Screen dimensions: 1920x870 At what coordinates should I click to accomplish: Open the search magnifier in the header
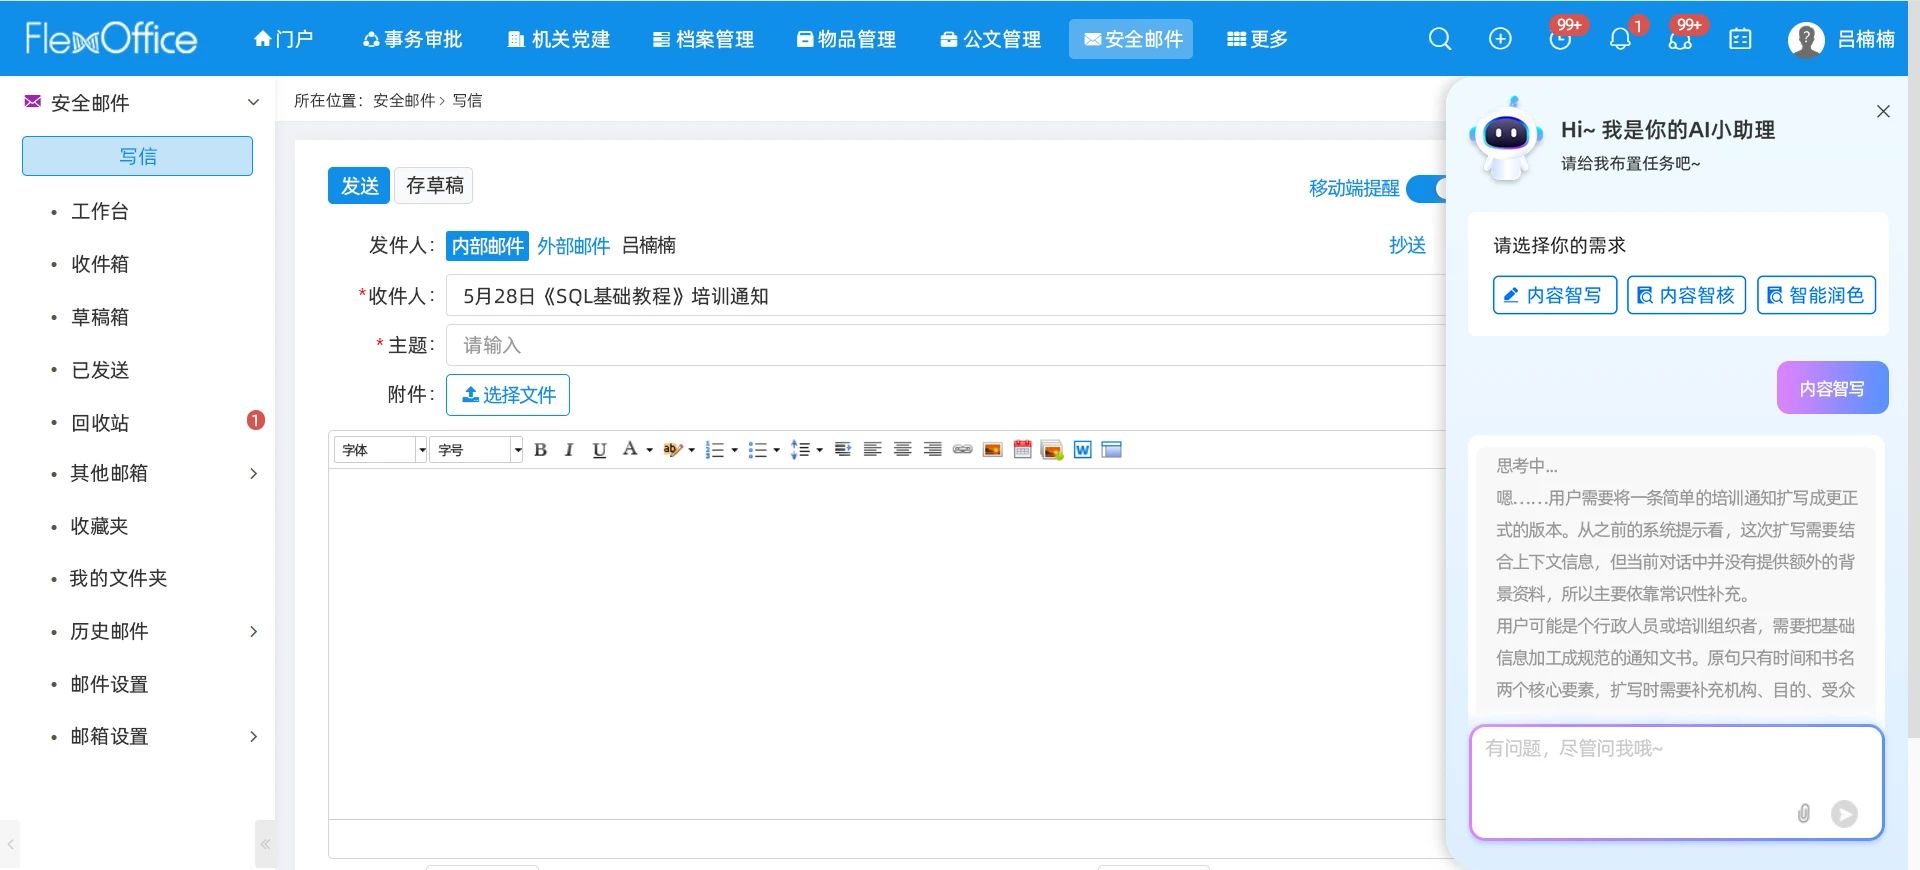point(1440,39)
